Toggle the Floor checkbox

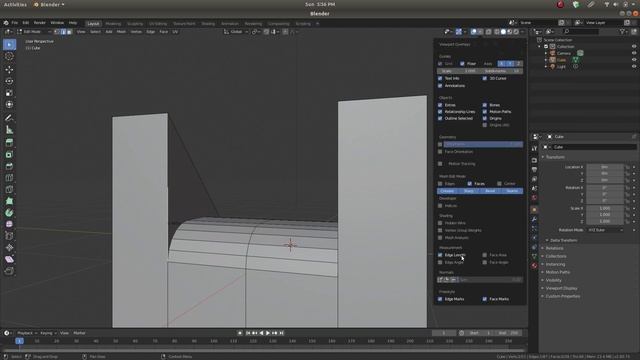pyautogui.click(x=462, y=64)
